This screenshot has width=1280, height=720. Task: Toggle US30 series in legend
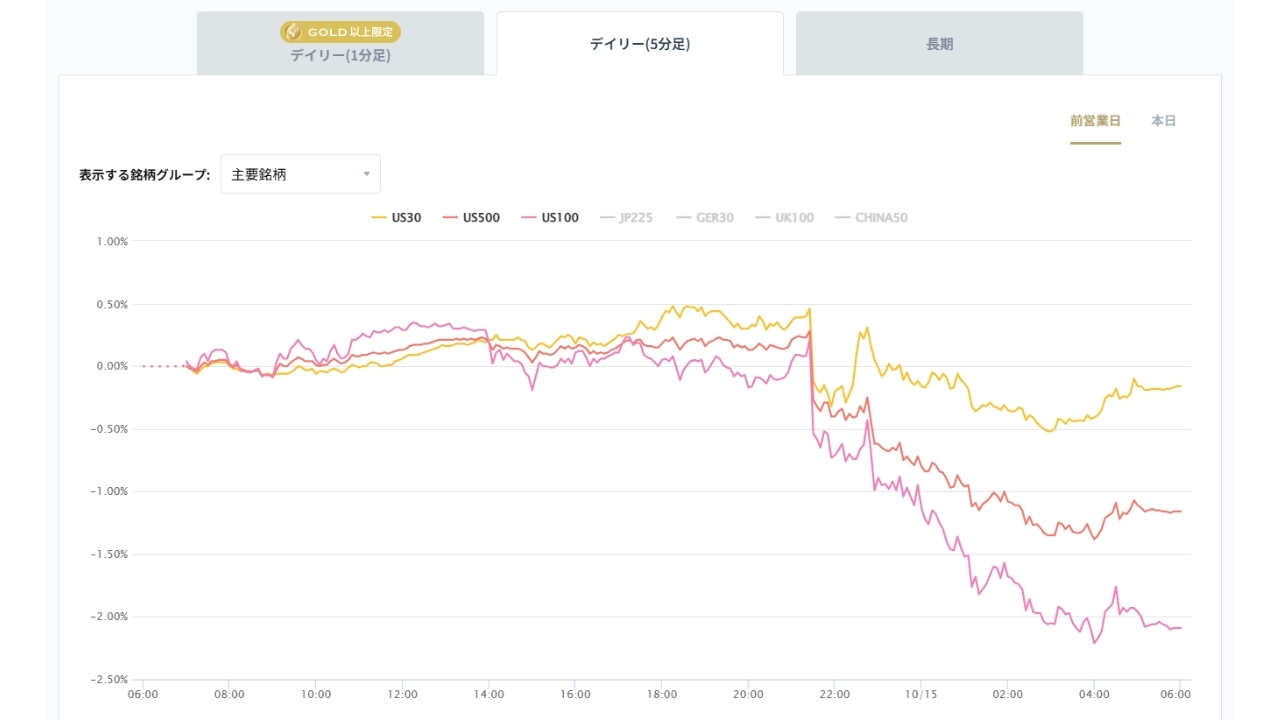pos(396,217)
